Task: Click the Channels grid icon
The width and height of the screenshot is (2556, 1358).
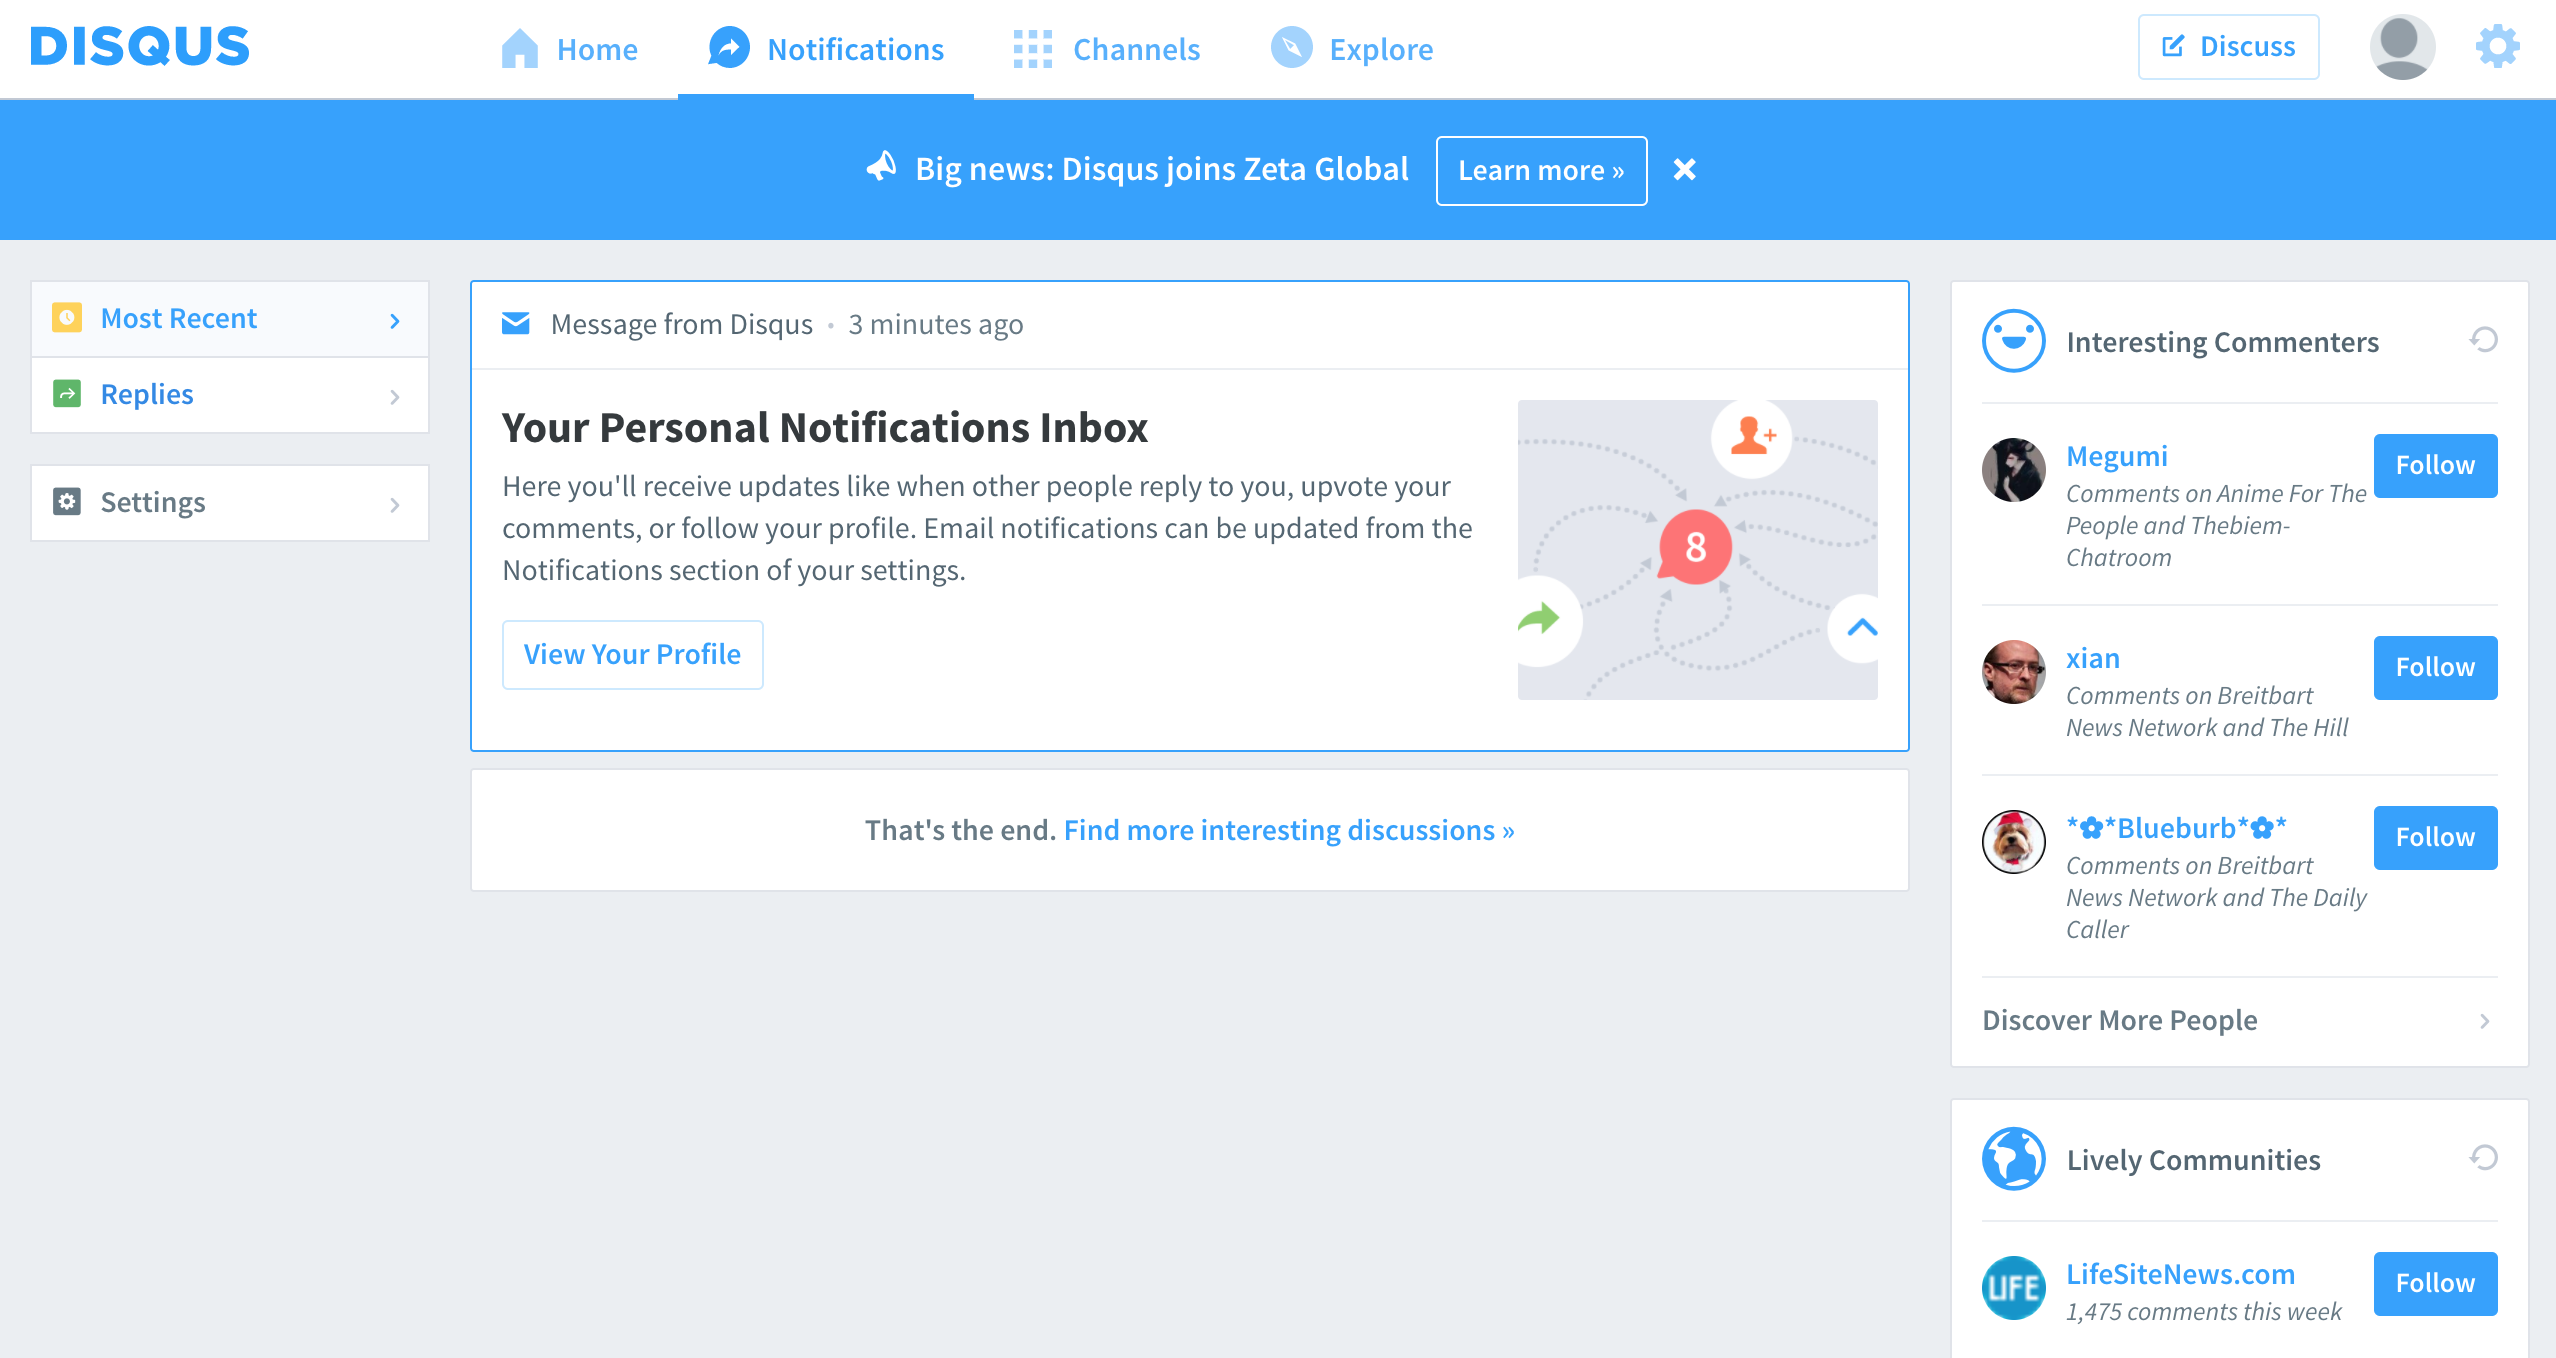Action: pos(1033,49)
